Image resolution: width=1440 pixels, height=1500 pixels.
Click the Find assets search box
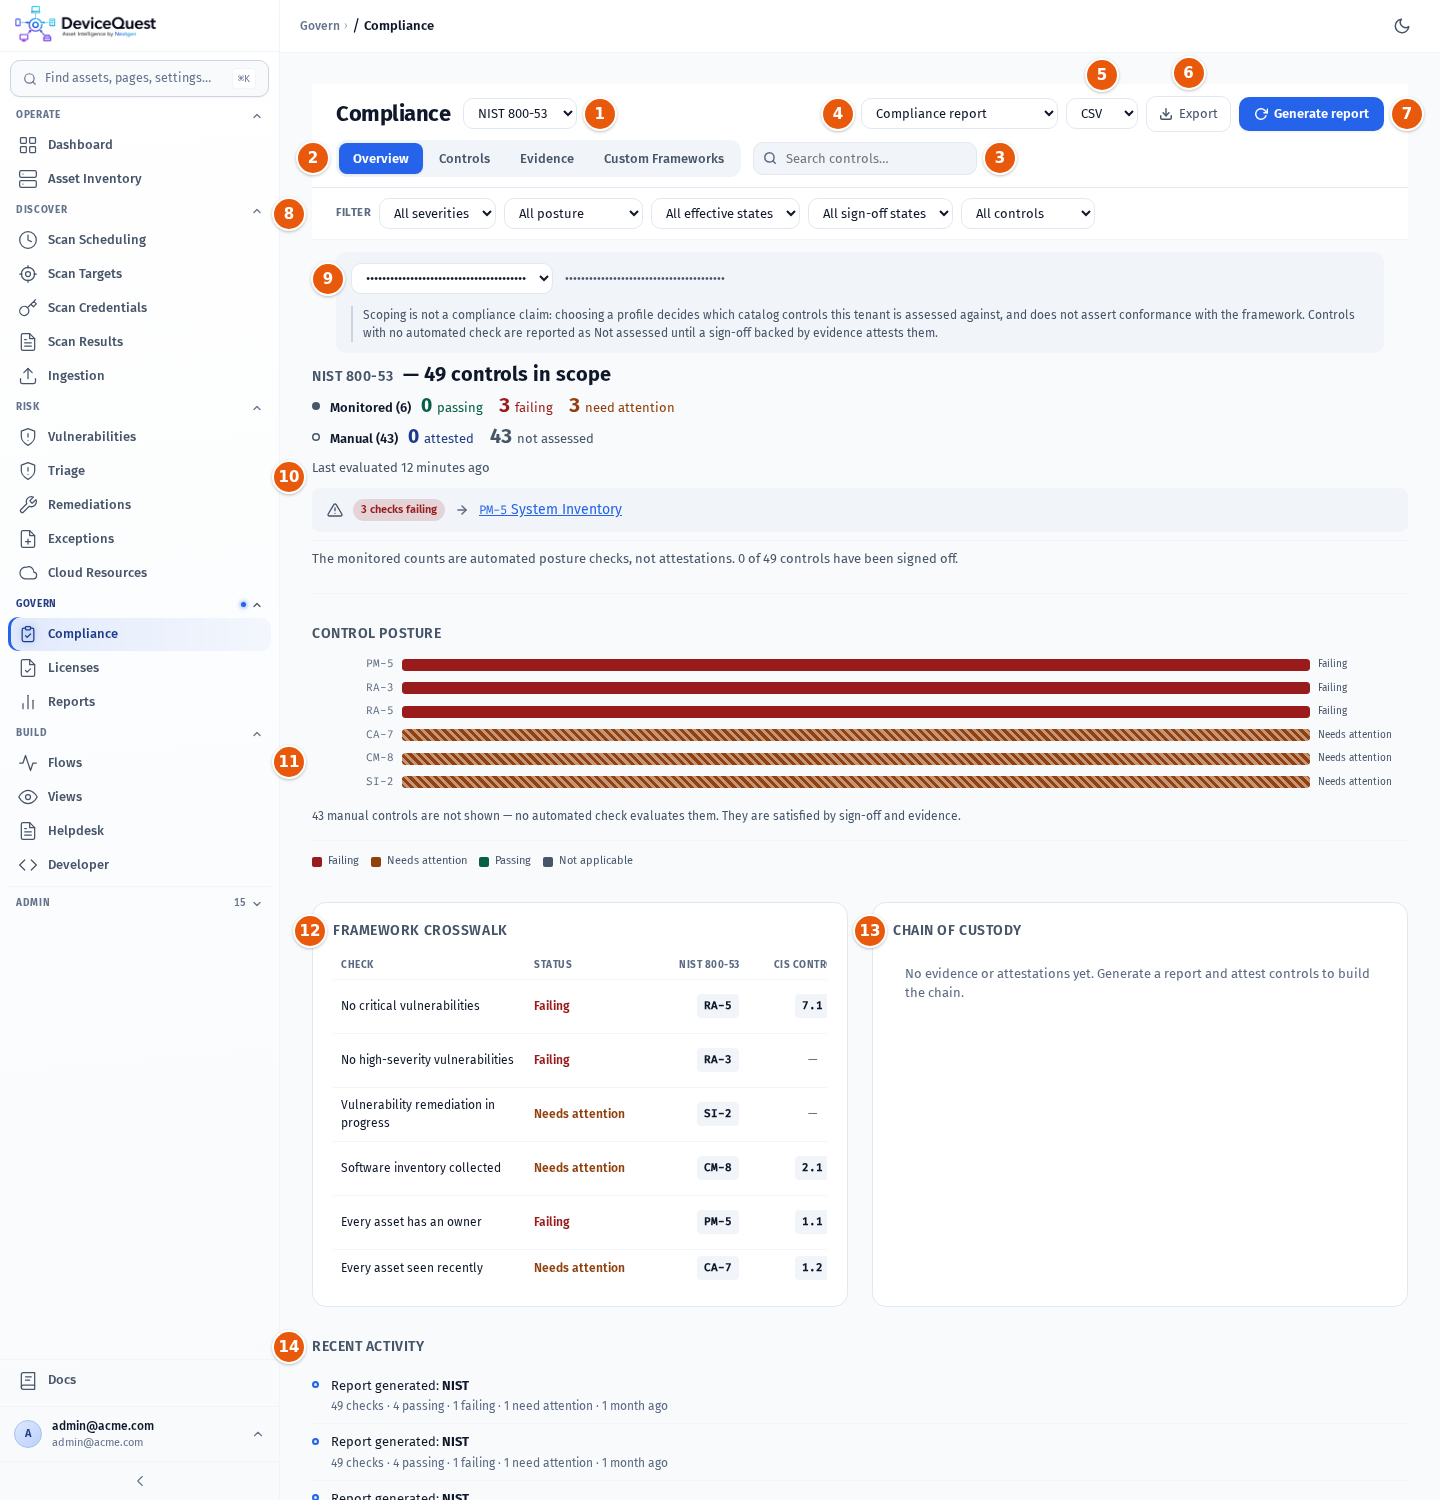(x=139, y=79)
